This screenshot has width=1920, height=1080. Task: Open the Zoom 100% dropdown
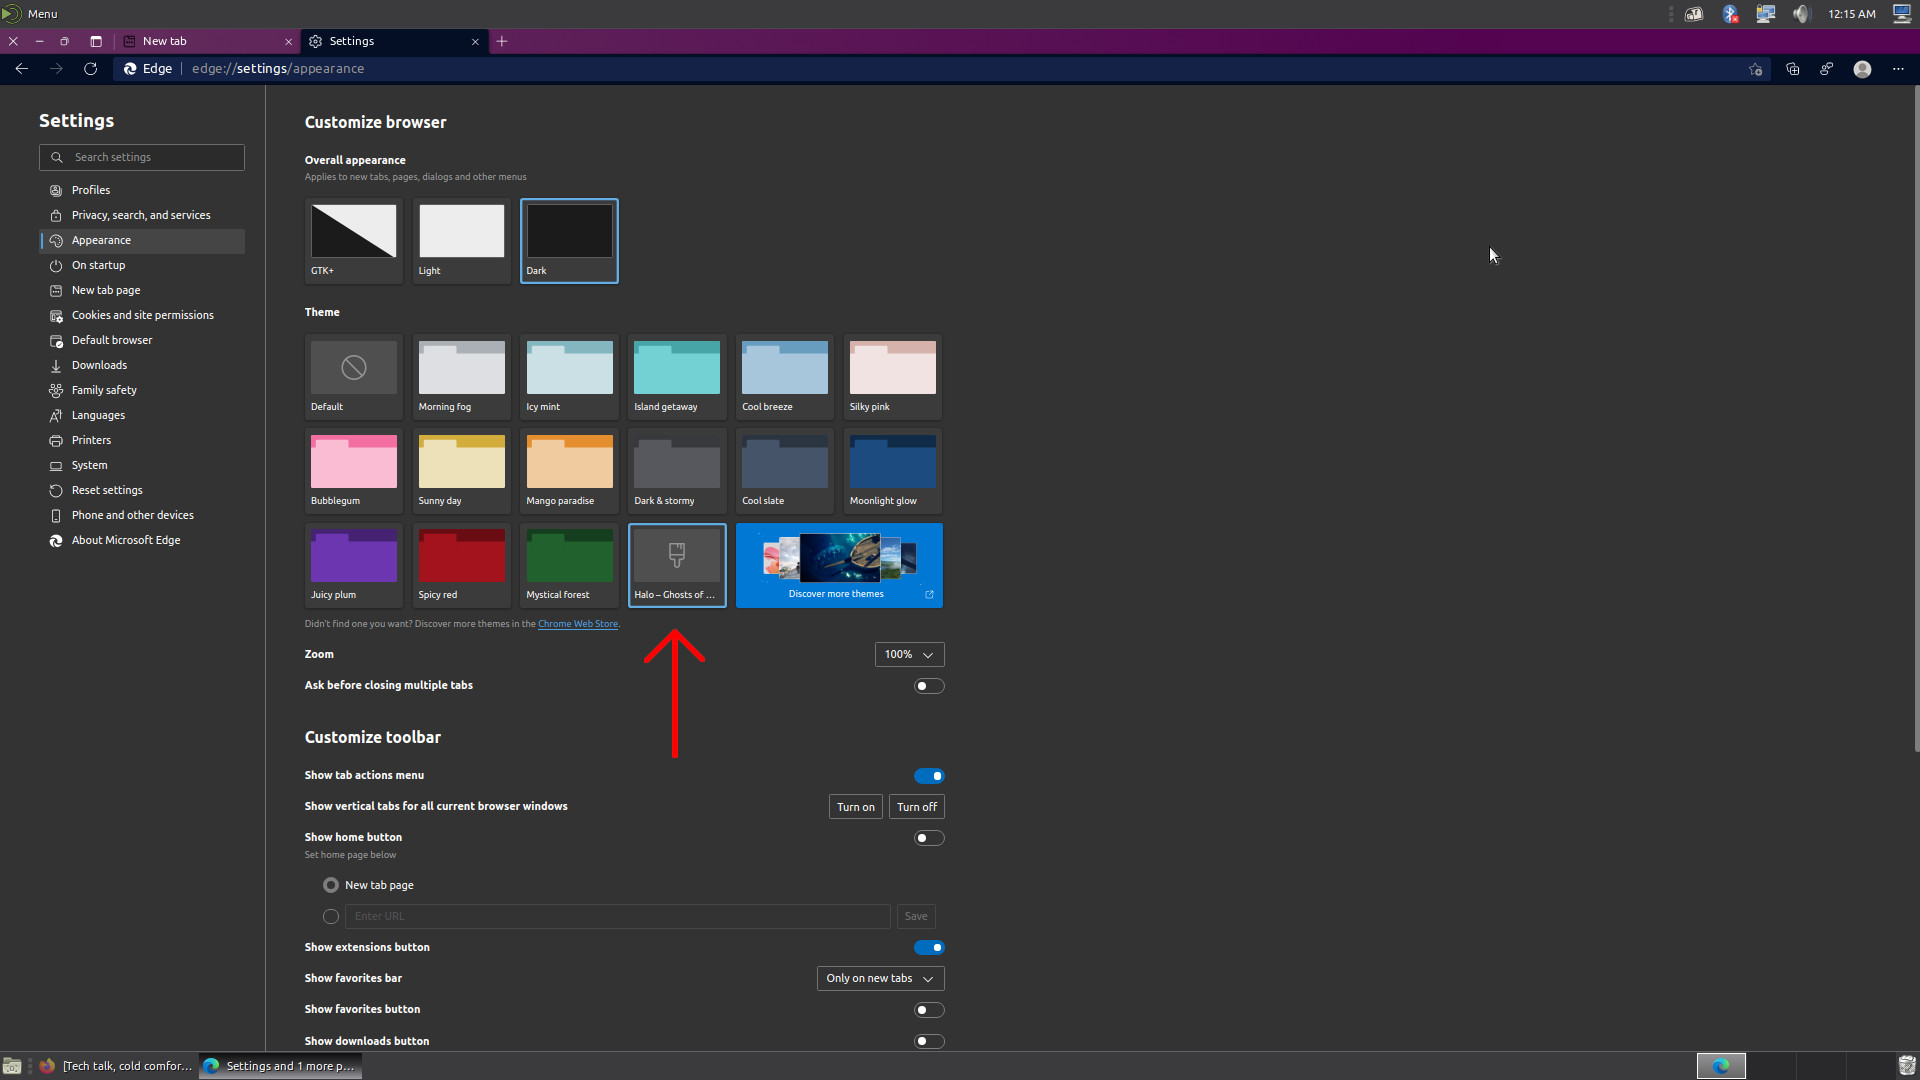point(909,654)
